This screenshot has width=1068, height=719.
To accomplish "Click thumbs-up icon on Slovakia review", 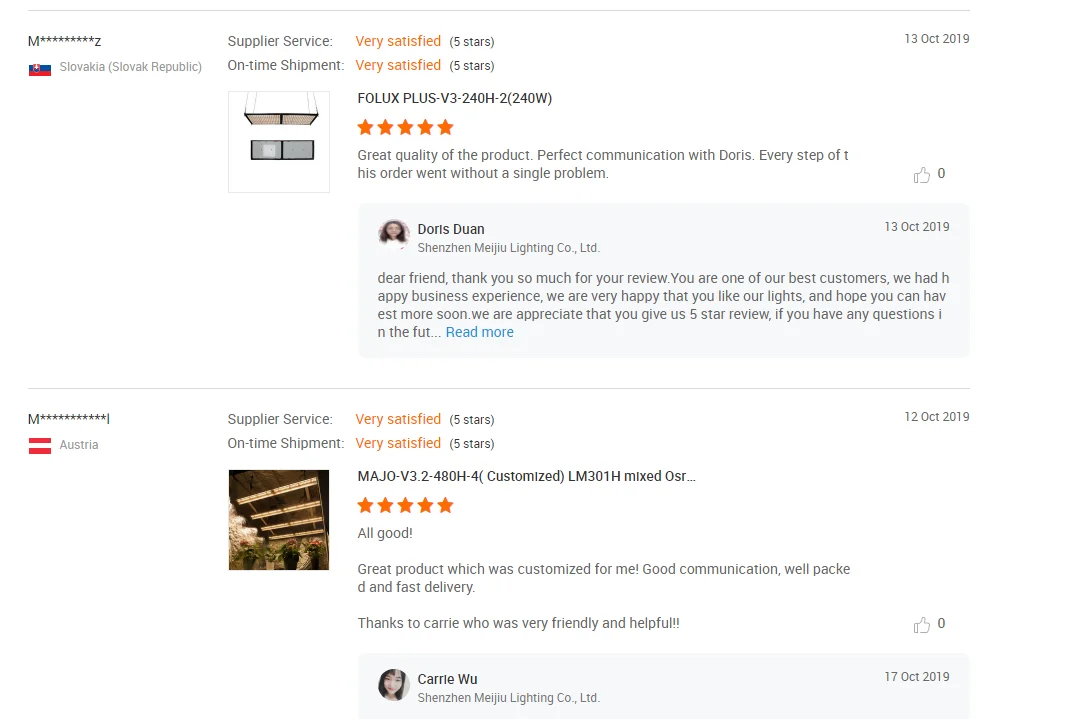I will tap(921, 175).
